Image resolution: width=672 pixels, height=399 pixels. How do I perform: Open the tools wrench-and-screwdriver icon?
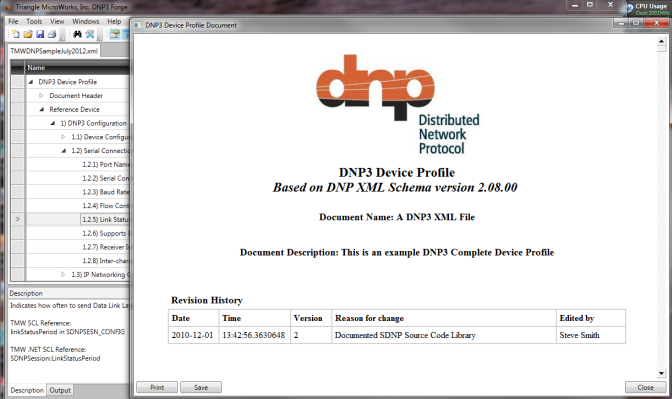click(x=90, y=34)
